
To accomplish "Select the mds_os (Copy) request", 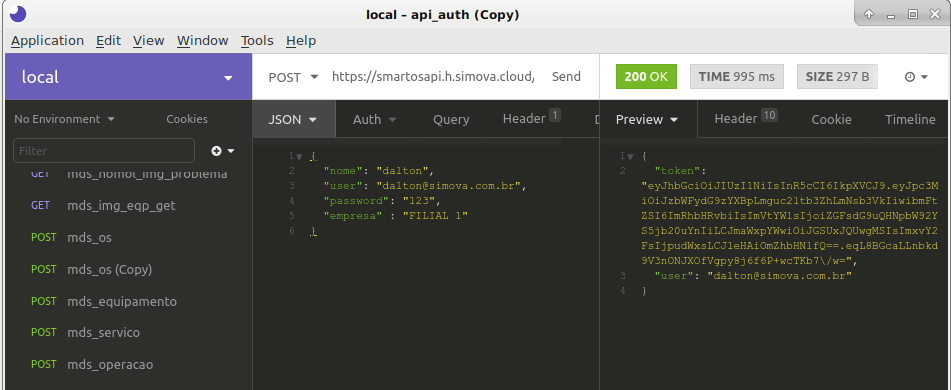I will tap(110, 269).
